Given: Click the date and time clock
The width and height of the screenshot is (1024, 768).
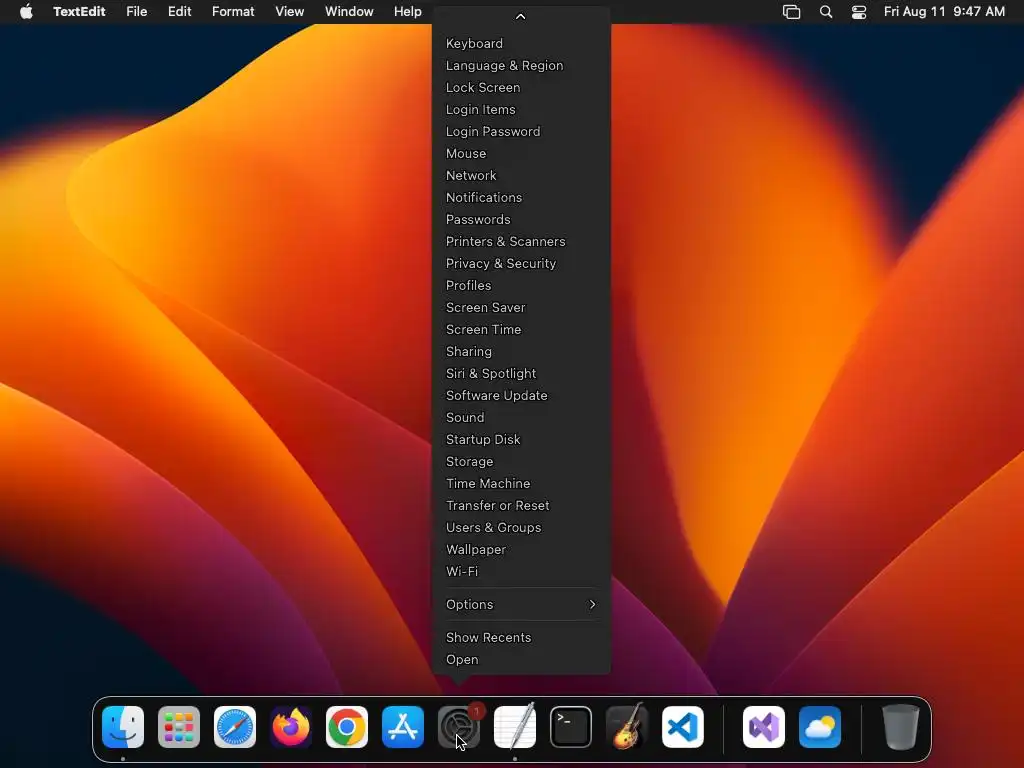Looking at the screenshot, I should pyautogui.click(x=944, y=12).
